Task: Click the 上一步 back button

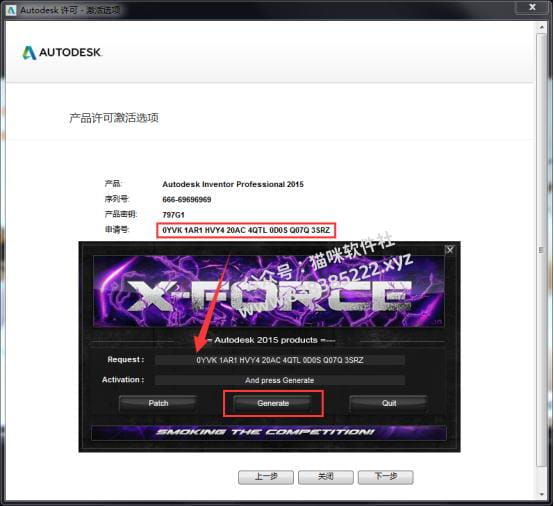Action: 266,477
